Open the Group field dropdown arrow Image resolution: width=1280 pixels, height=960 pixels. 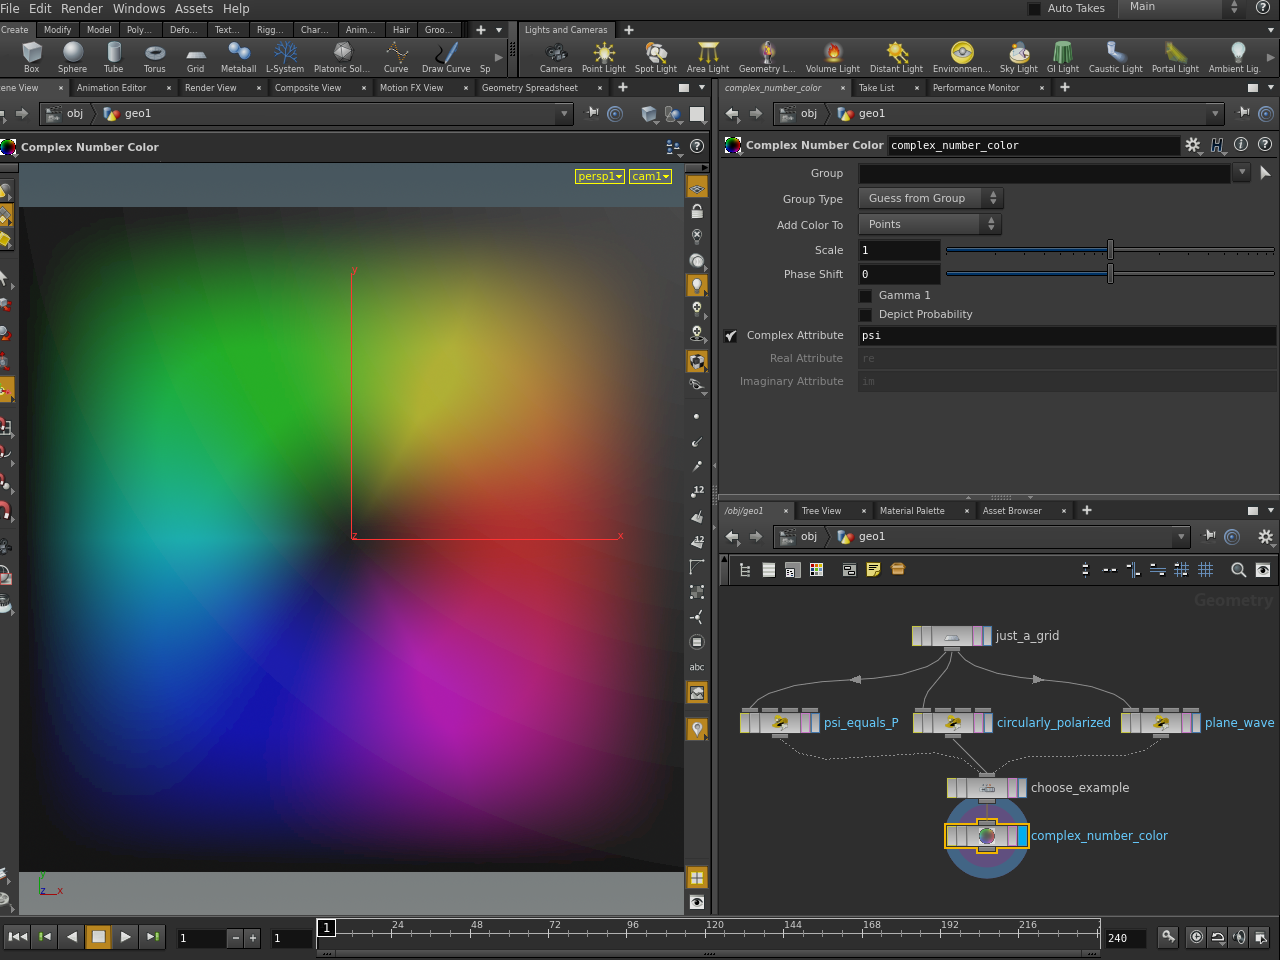[1242, 173]
